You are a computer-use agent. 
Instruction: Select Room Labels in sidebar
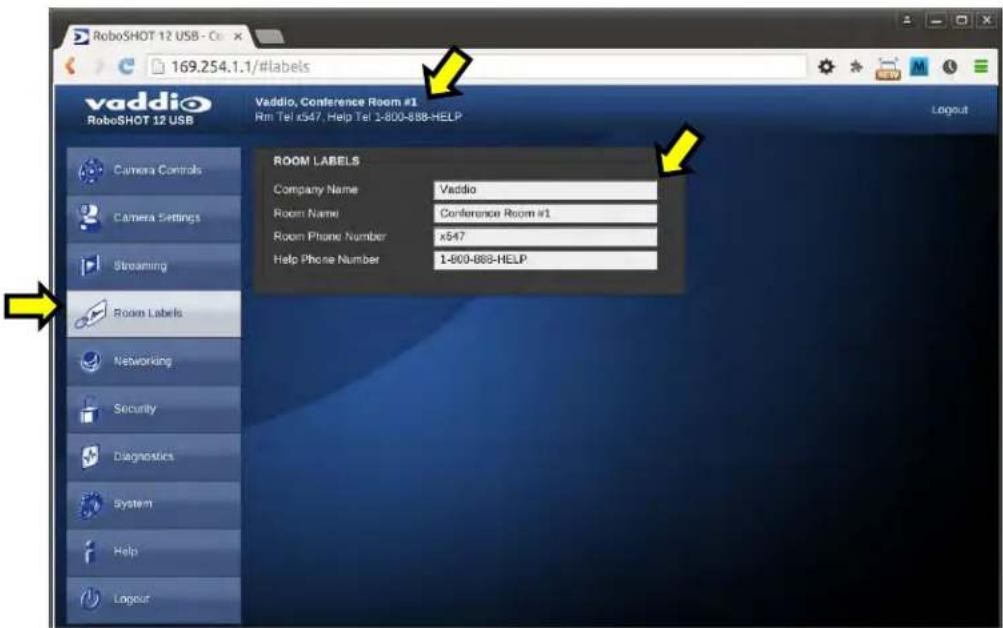pos(154,313)
